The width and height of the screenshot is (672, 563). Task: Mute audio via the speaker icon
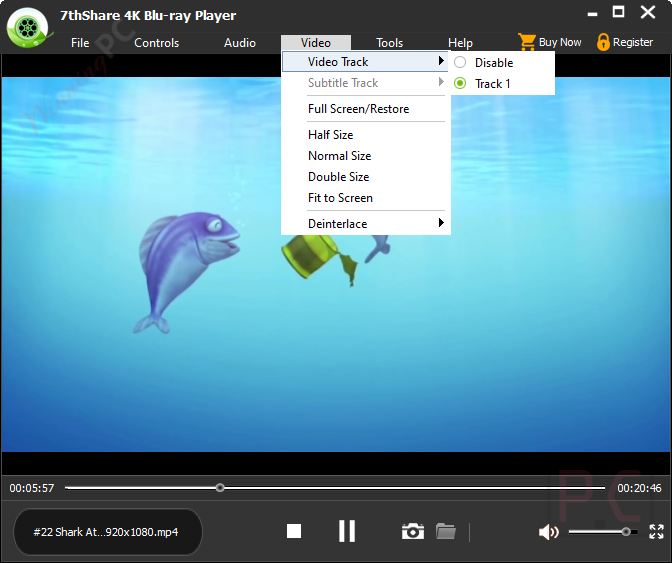549,532
